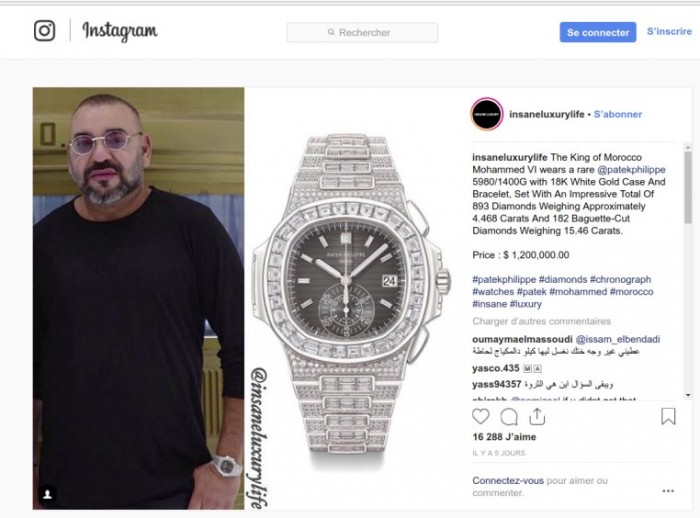Open insaneluxurylife profile avatar

pyautogui.click(x=487, y=114)
